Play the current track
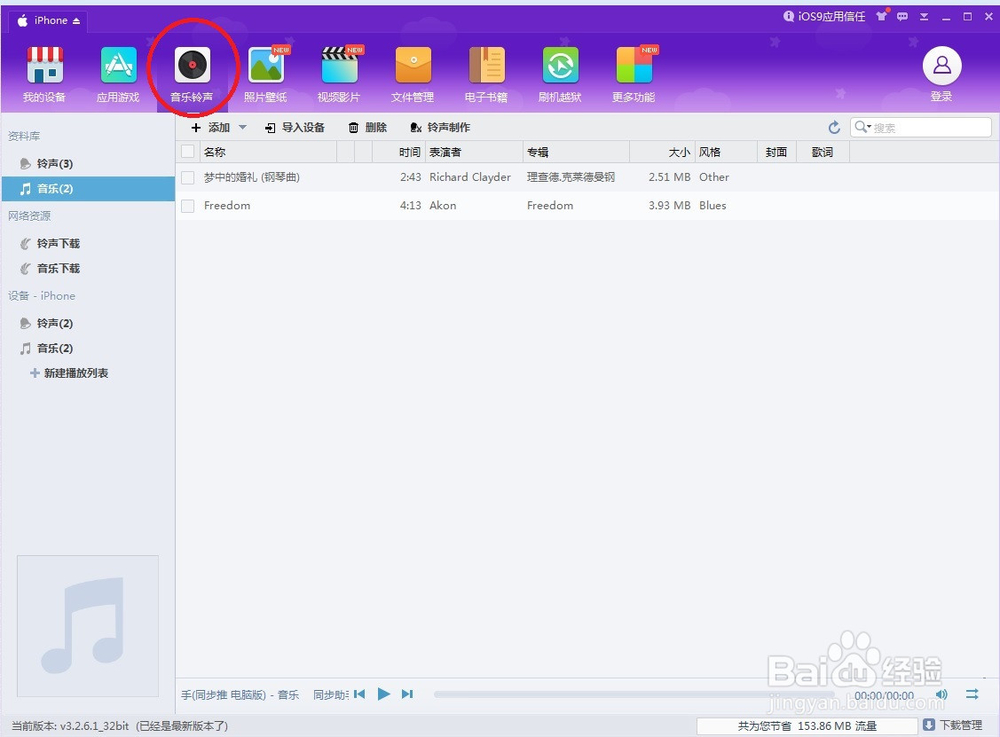The width and height of the screenshot is (1000, 737). [383, 694]
